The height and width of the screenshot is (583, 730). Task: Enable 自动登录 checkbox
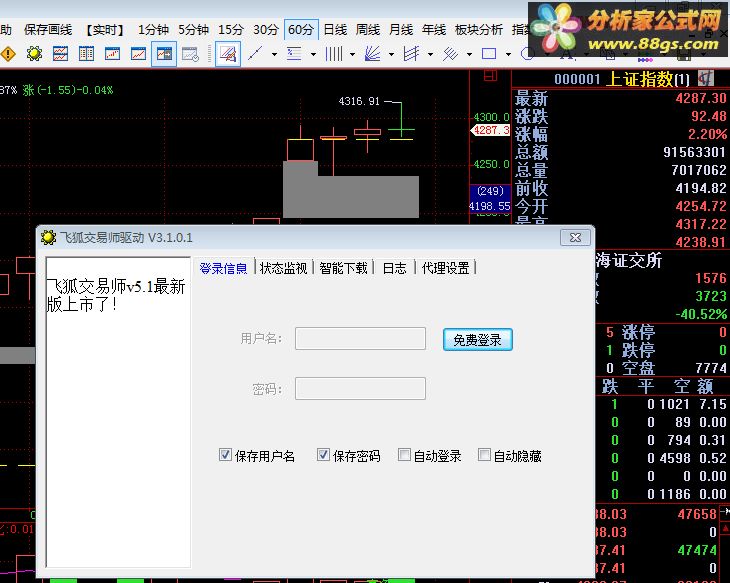pos(404,454)
